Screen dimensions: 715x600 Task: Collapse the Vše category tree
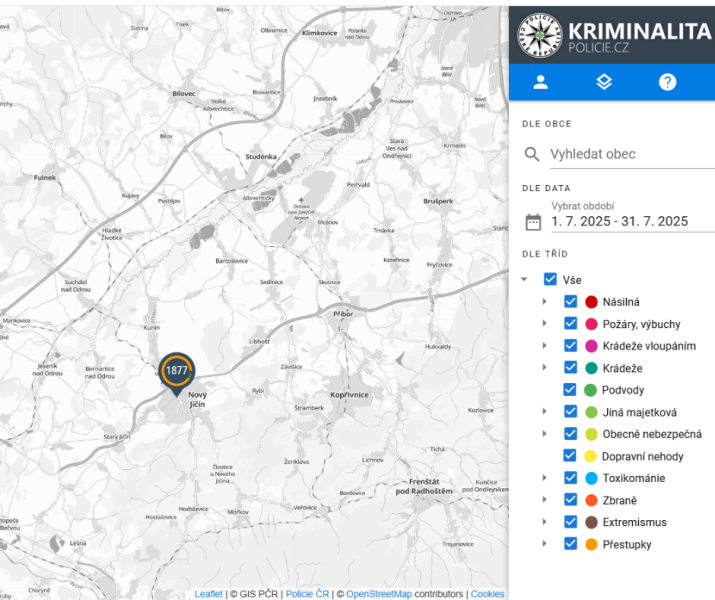pos(524,279)
